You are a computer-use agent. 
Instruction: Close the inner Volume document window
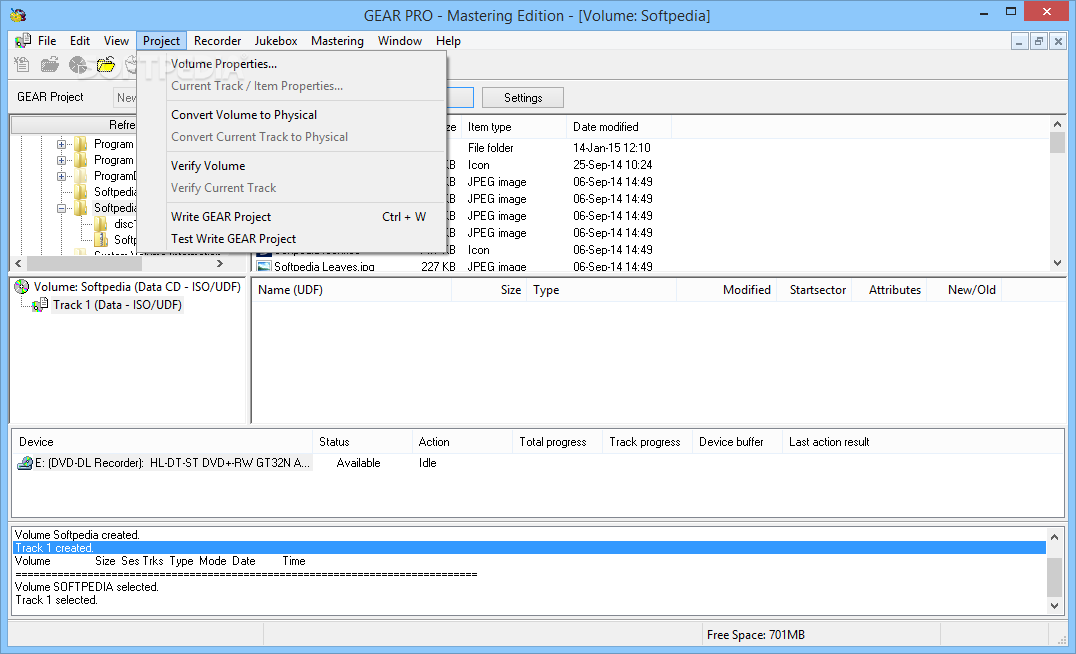(x=1058, y=42)
